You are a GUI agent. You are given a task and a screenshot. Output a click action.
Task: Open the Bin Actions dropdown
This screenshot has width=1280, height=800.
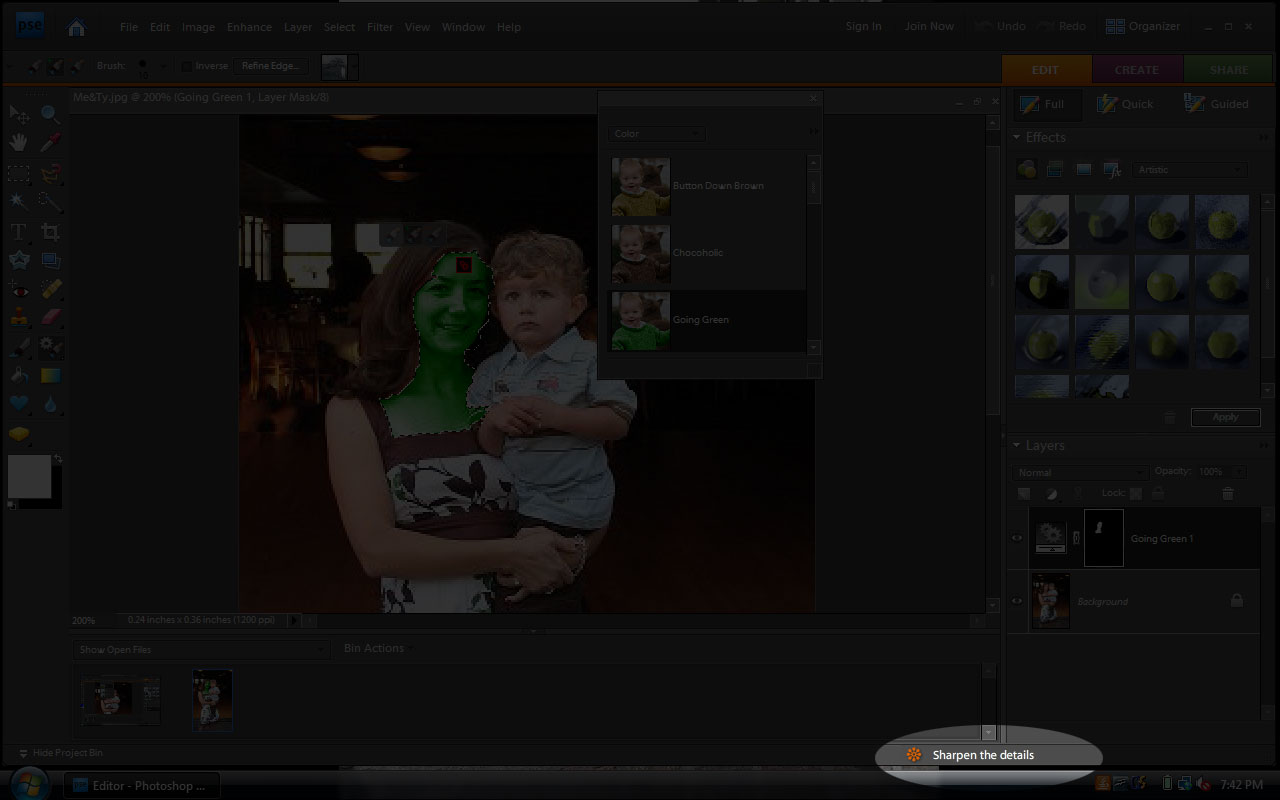click(377, 648)
